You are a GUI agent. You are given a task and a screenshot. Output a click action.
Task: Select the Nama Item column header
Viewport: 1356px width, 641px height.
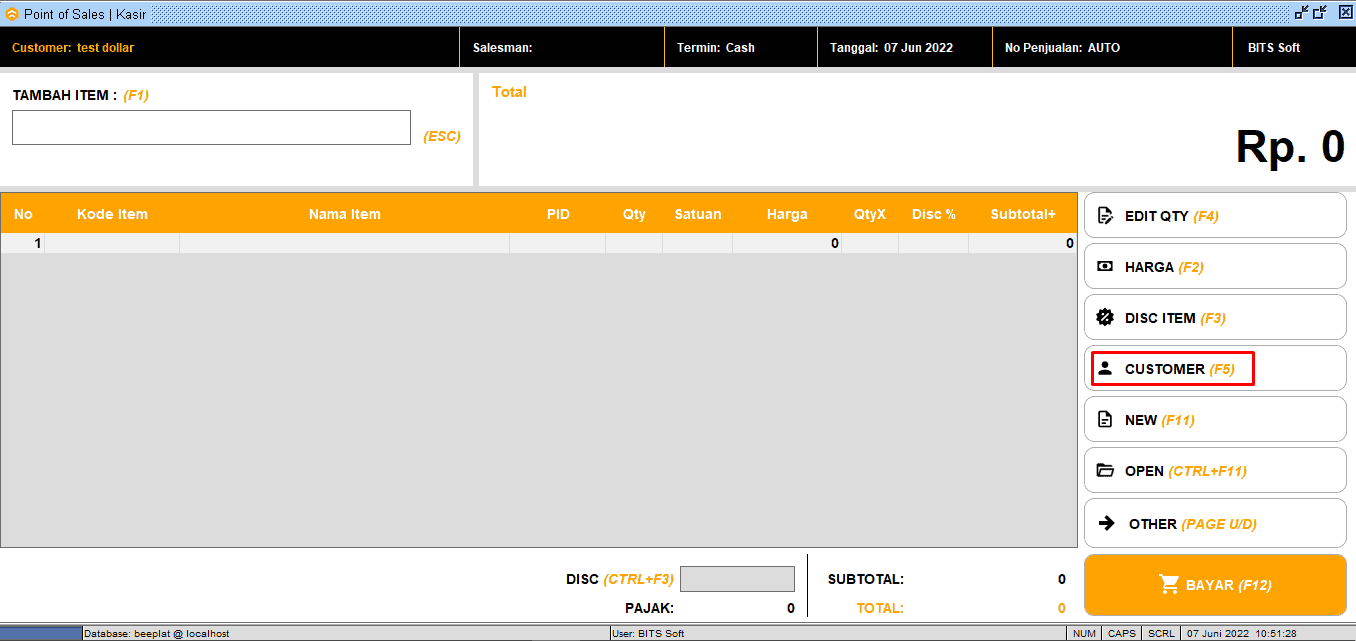pyautogui.click(x=344, y=214)
